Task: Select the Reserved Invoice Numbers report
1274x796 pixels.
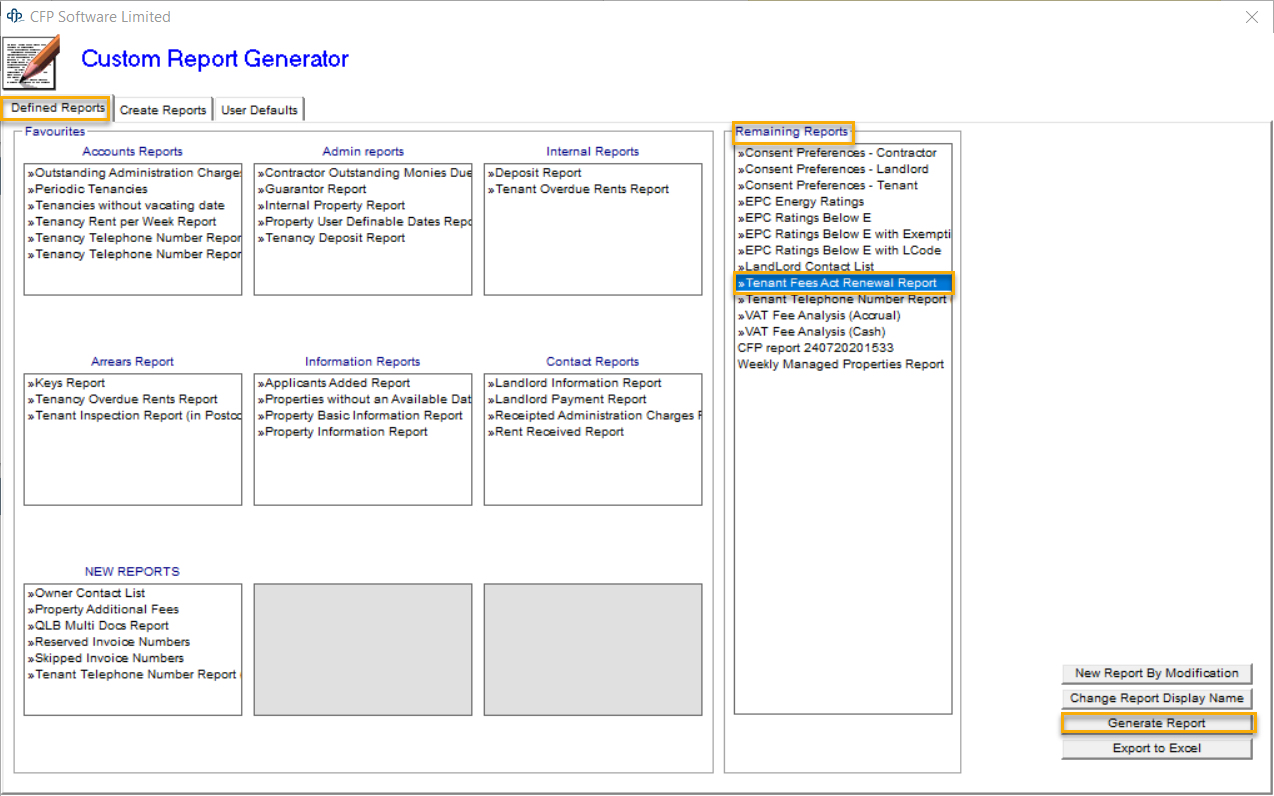Action: 109,642
